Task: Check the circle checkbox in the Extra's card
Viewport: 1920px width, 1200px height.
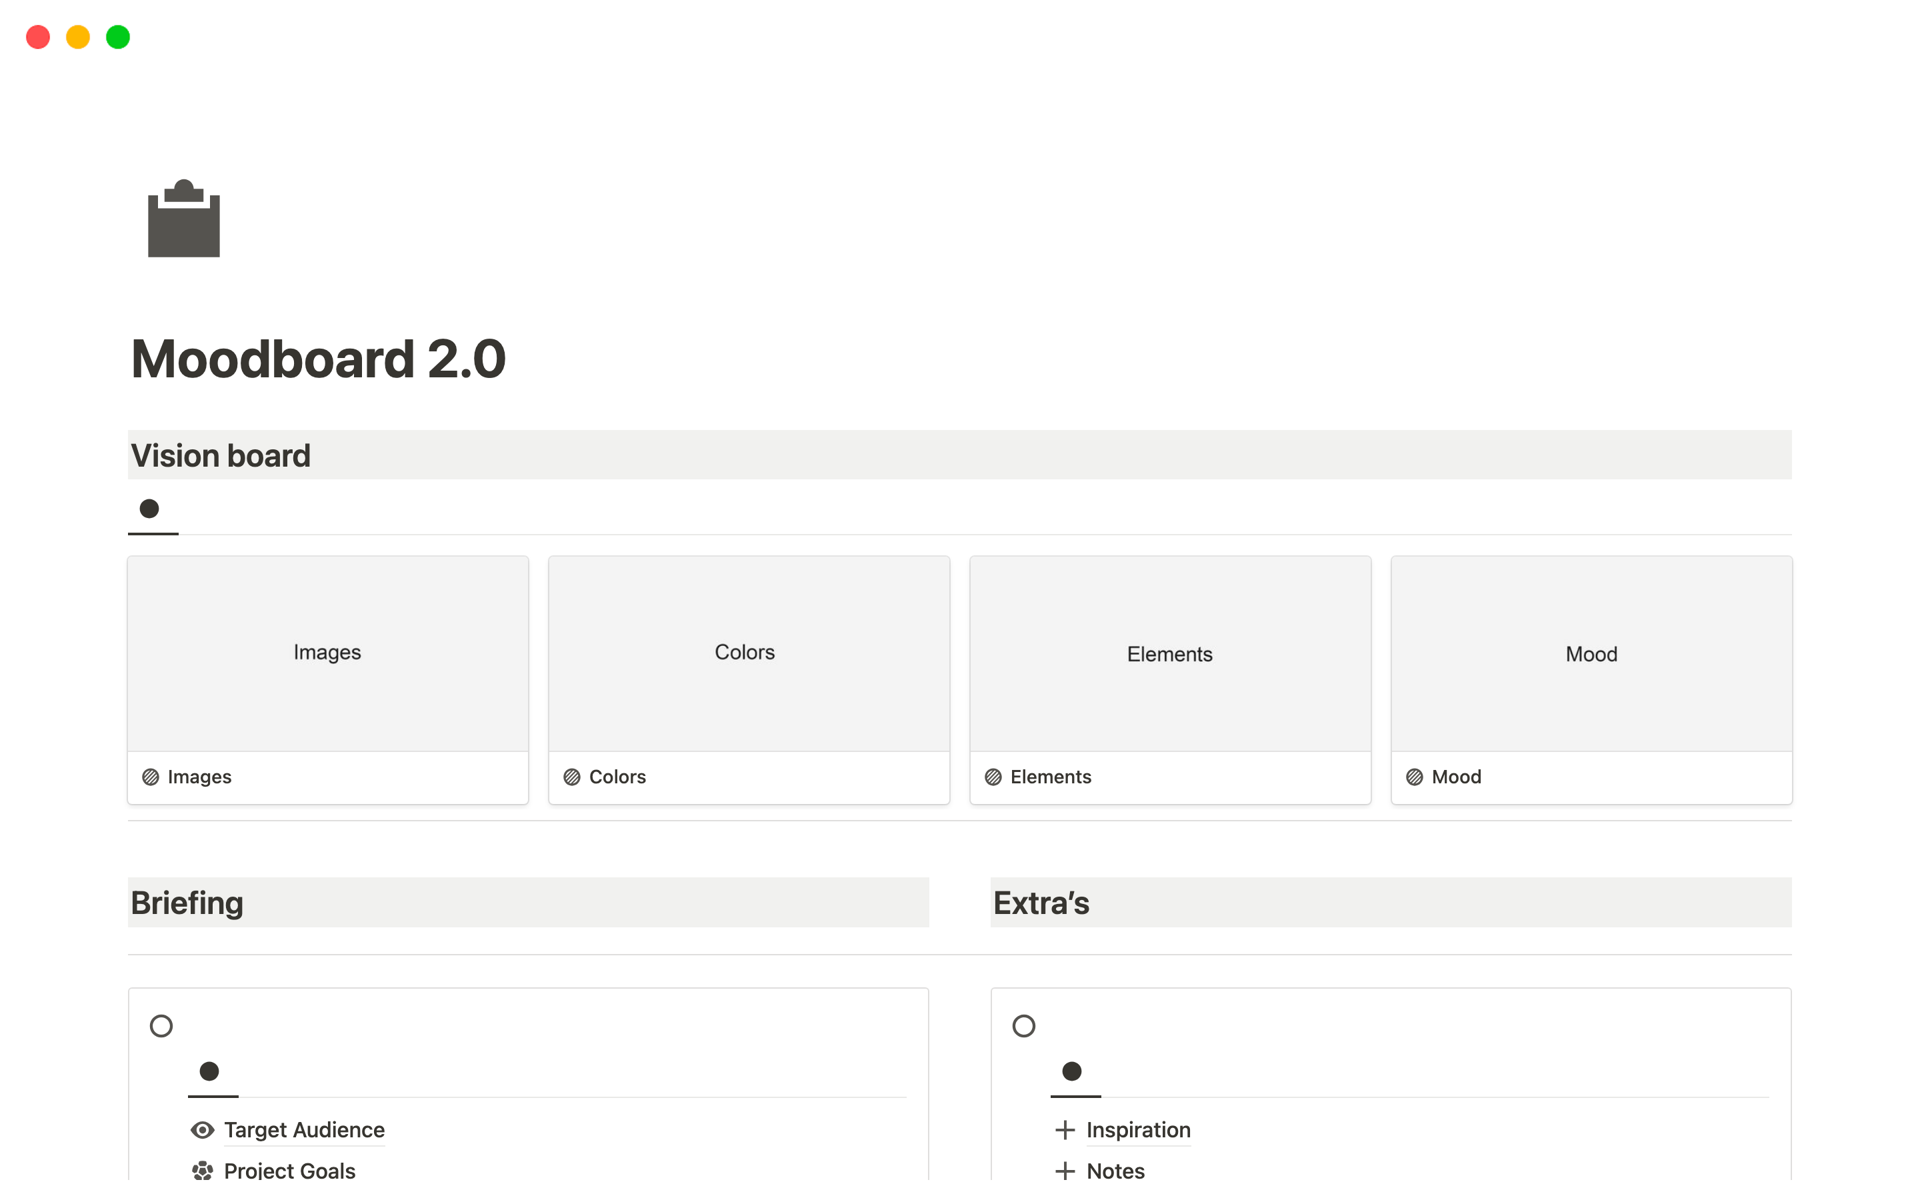Action: point(1024,1025)
